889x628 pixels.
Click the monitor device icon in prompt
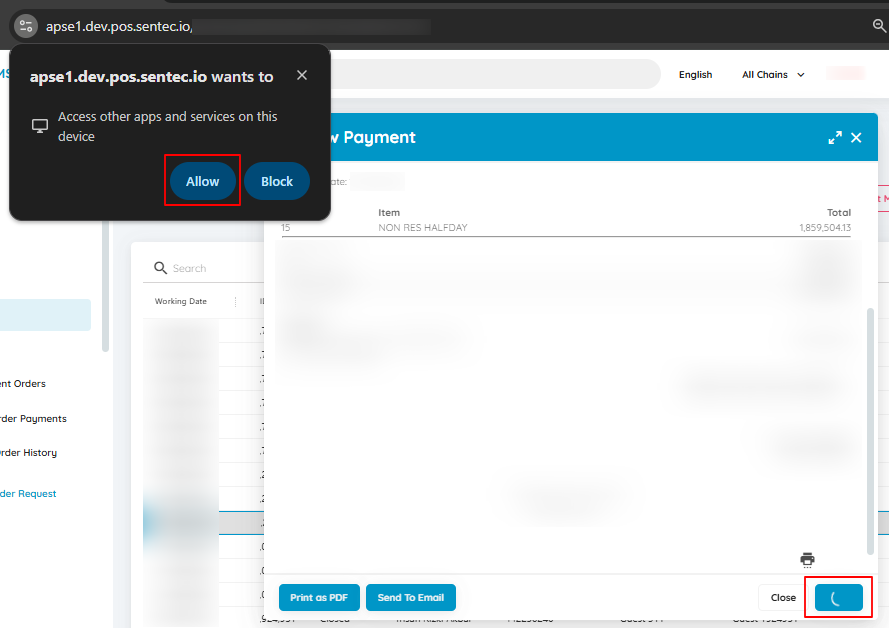40,126
